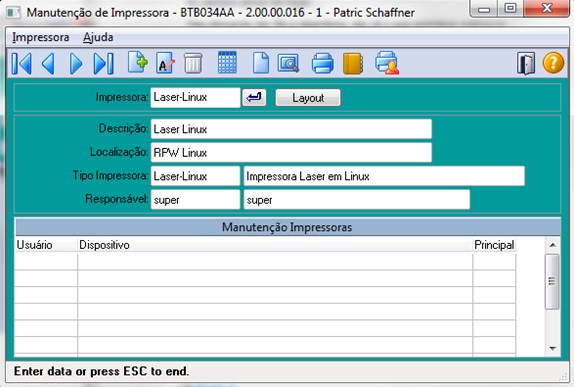Click the status bar message text
574x387 pixels.
(x=101, y=371)
